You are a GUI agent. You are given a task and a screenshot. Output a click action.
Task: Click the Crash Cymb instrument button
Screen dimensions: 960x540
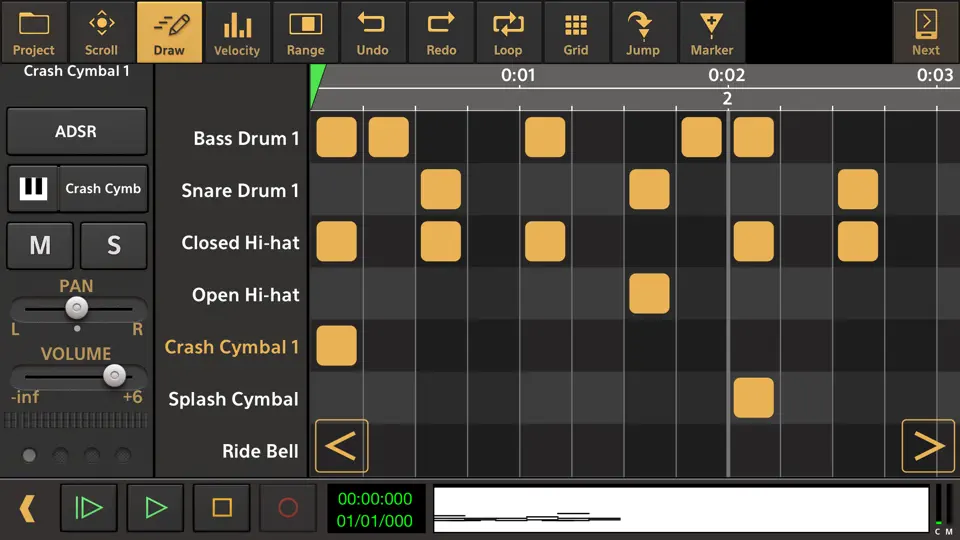pyautogui.click(x=103, y=189)
